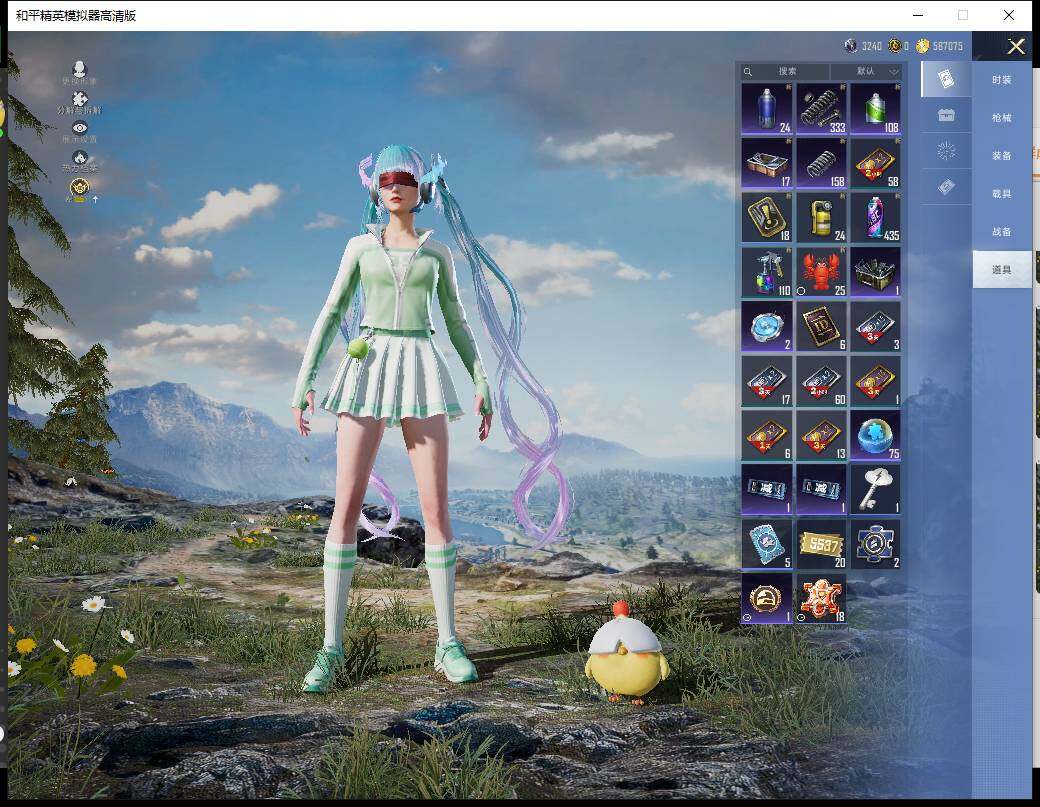Image resolution: width=1040 pixels, height=807 pixels.
Task: Choose the spray paint gun item
Action: [x=766, y=272]
